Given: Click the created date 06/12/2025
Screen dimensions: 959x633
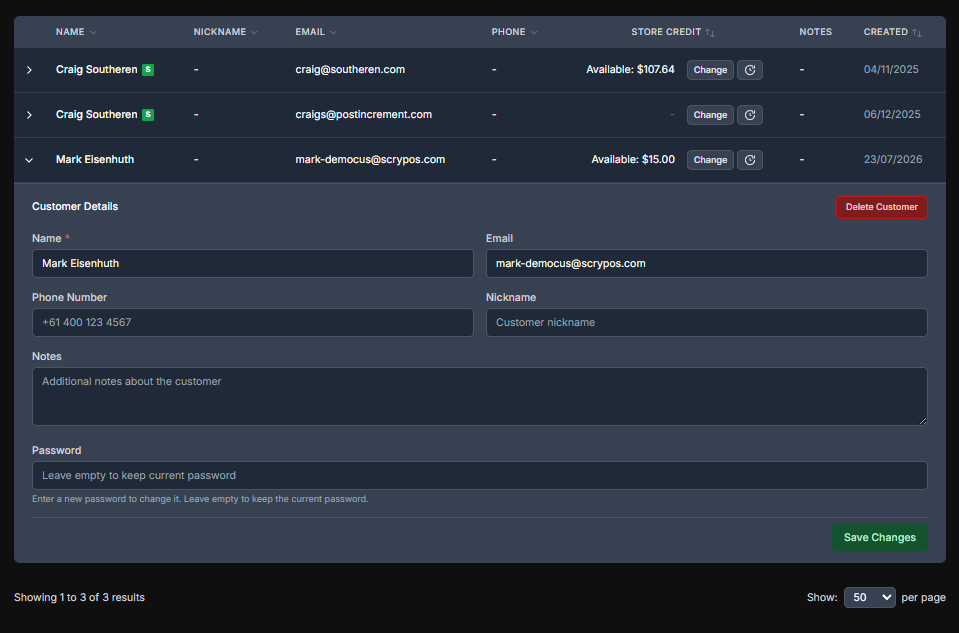Looking at the screenshot, I should click(x=892, y=114).
